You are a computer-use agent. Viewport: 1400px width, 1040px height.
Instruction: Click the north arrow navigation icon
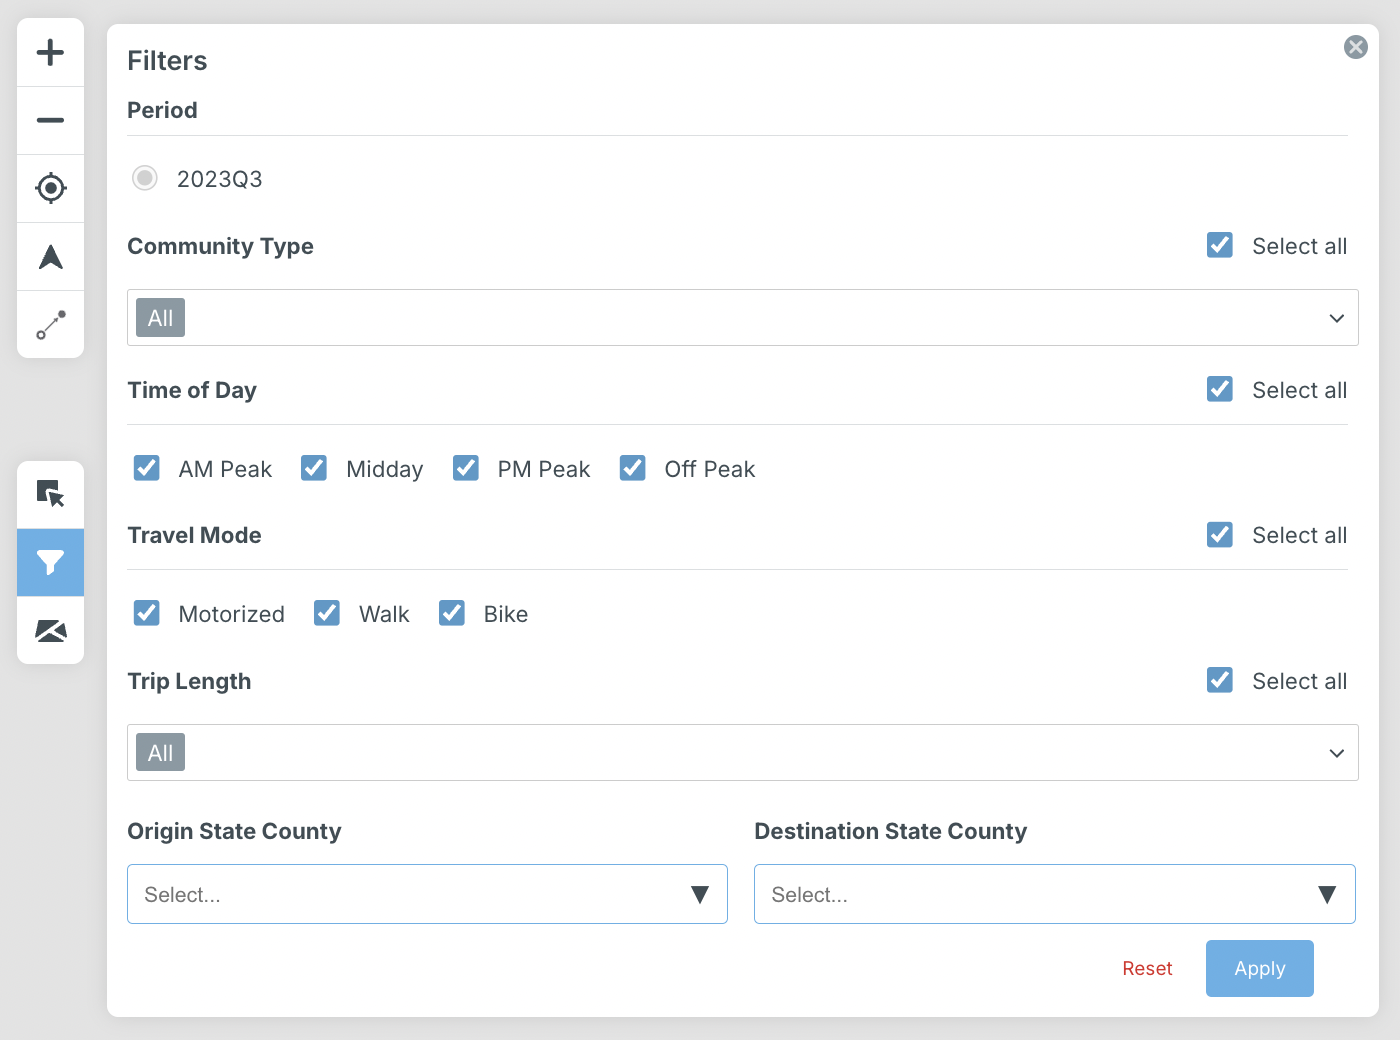pyautogui.click(x=50, y=257)
